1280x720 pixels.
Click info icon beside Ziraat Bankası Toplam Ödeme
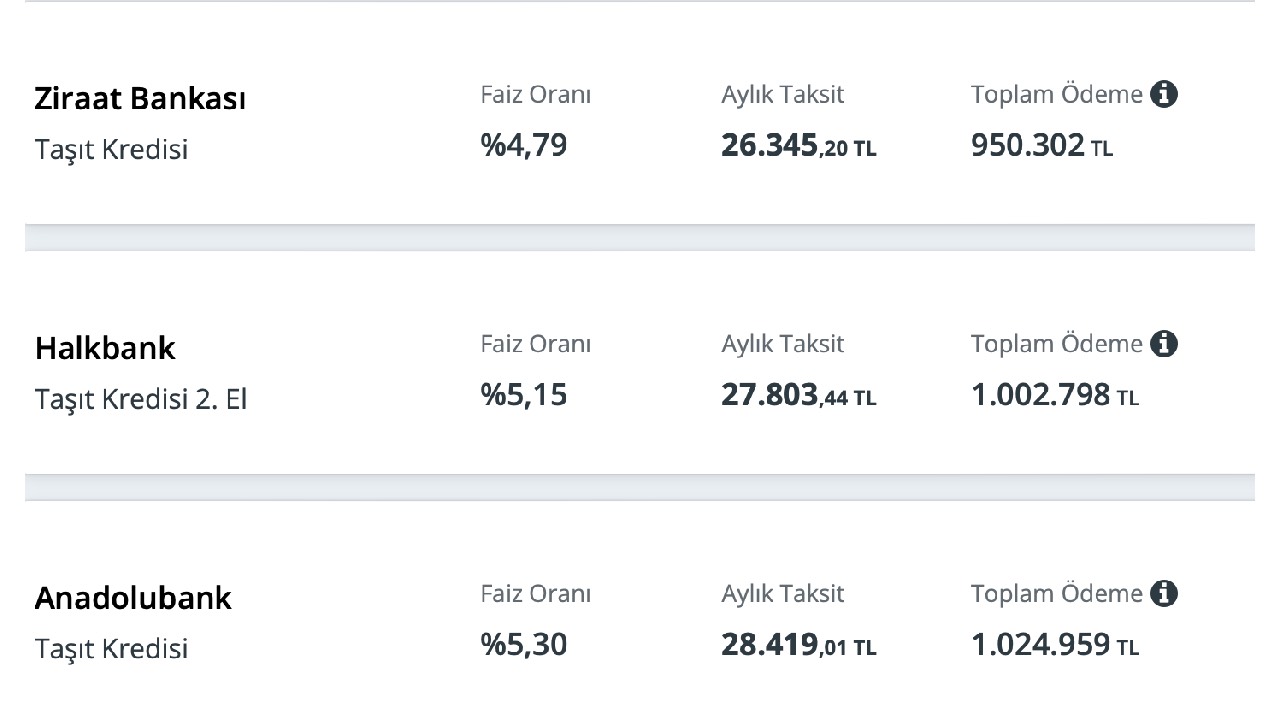click(x=1164, y=95)
